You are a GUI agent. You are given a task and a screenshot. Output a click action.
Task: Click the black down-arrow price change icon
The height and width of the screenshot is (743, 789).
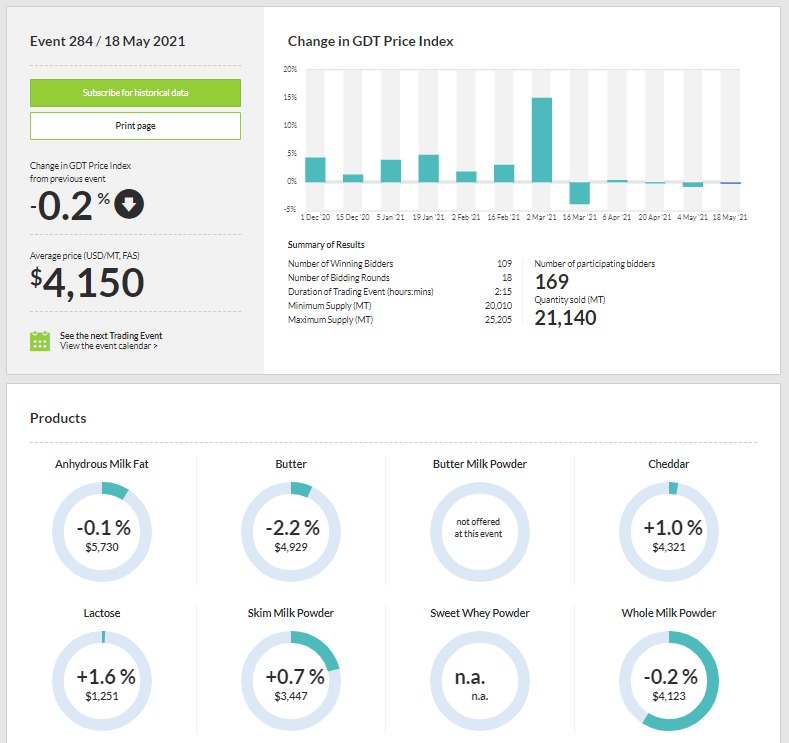pos(130,204)
